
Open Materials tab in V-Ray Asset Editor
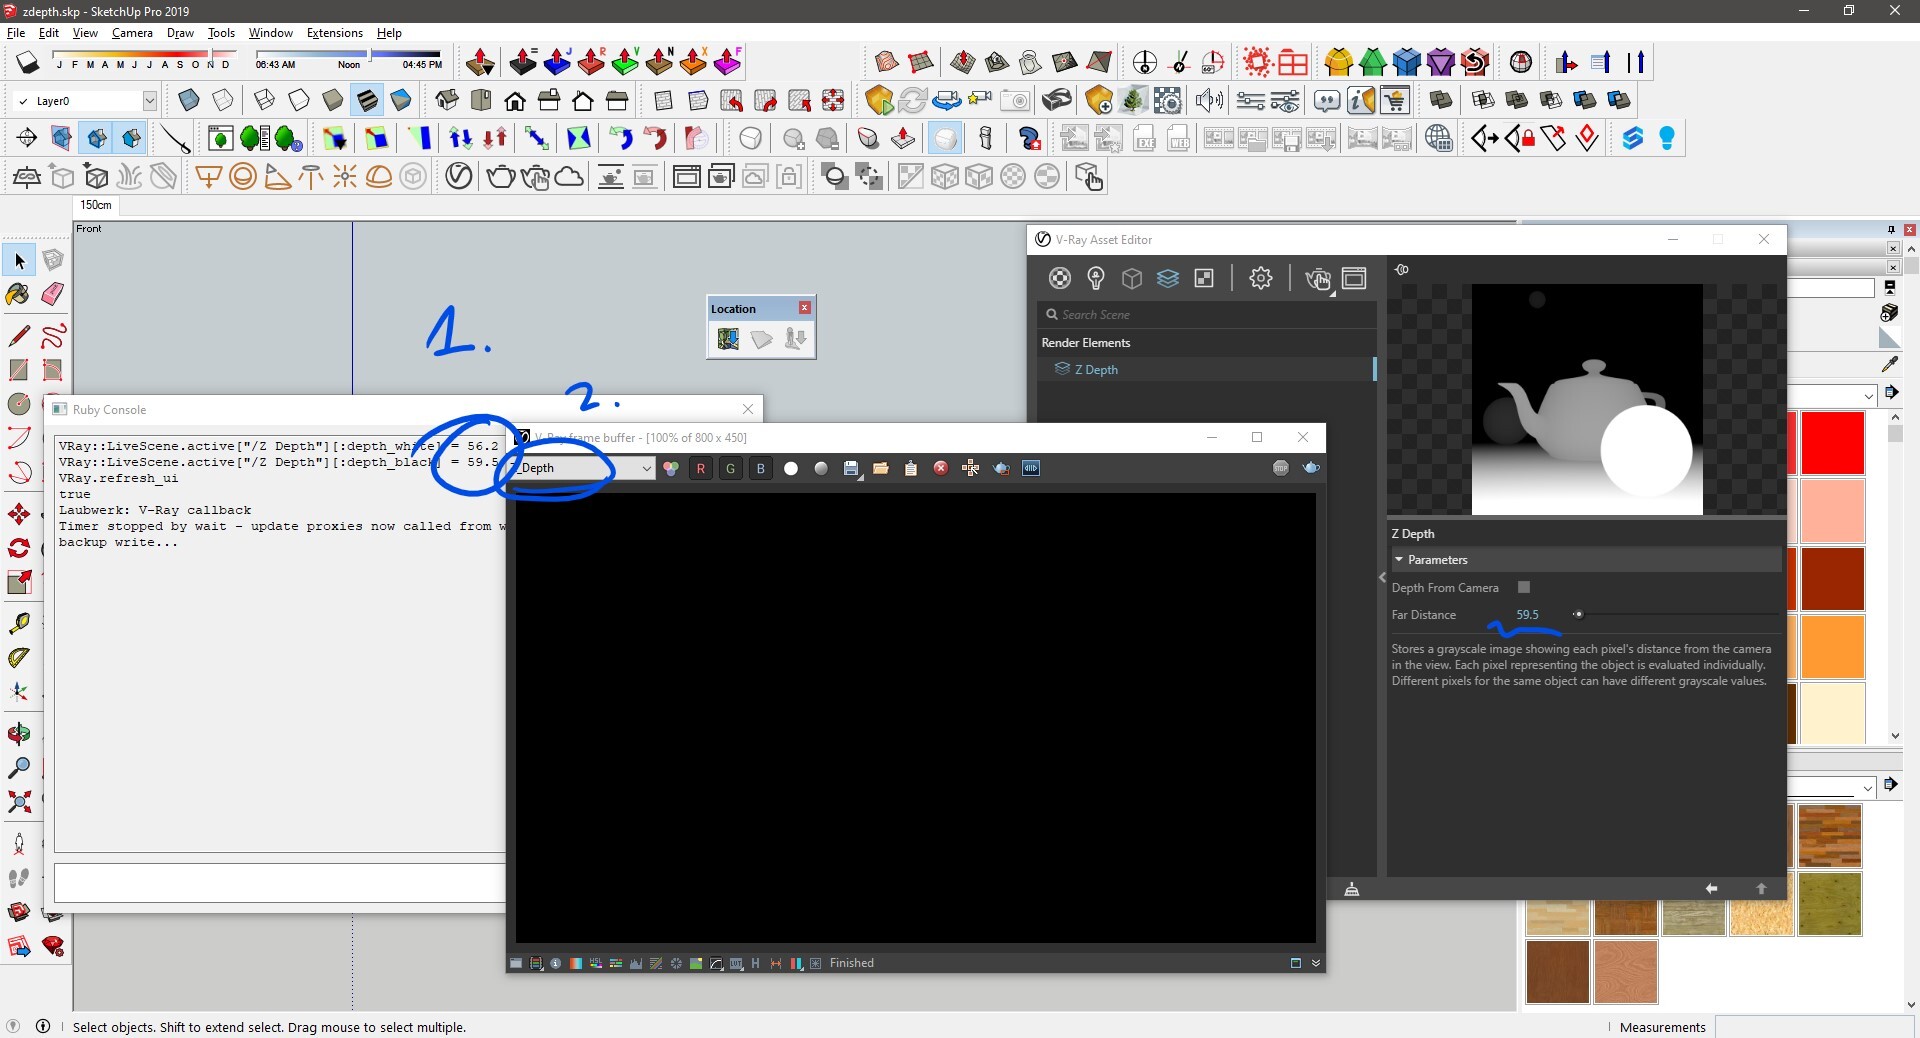click(x=1060, y=278)
